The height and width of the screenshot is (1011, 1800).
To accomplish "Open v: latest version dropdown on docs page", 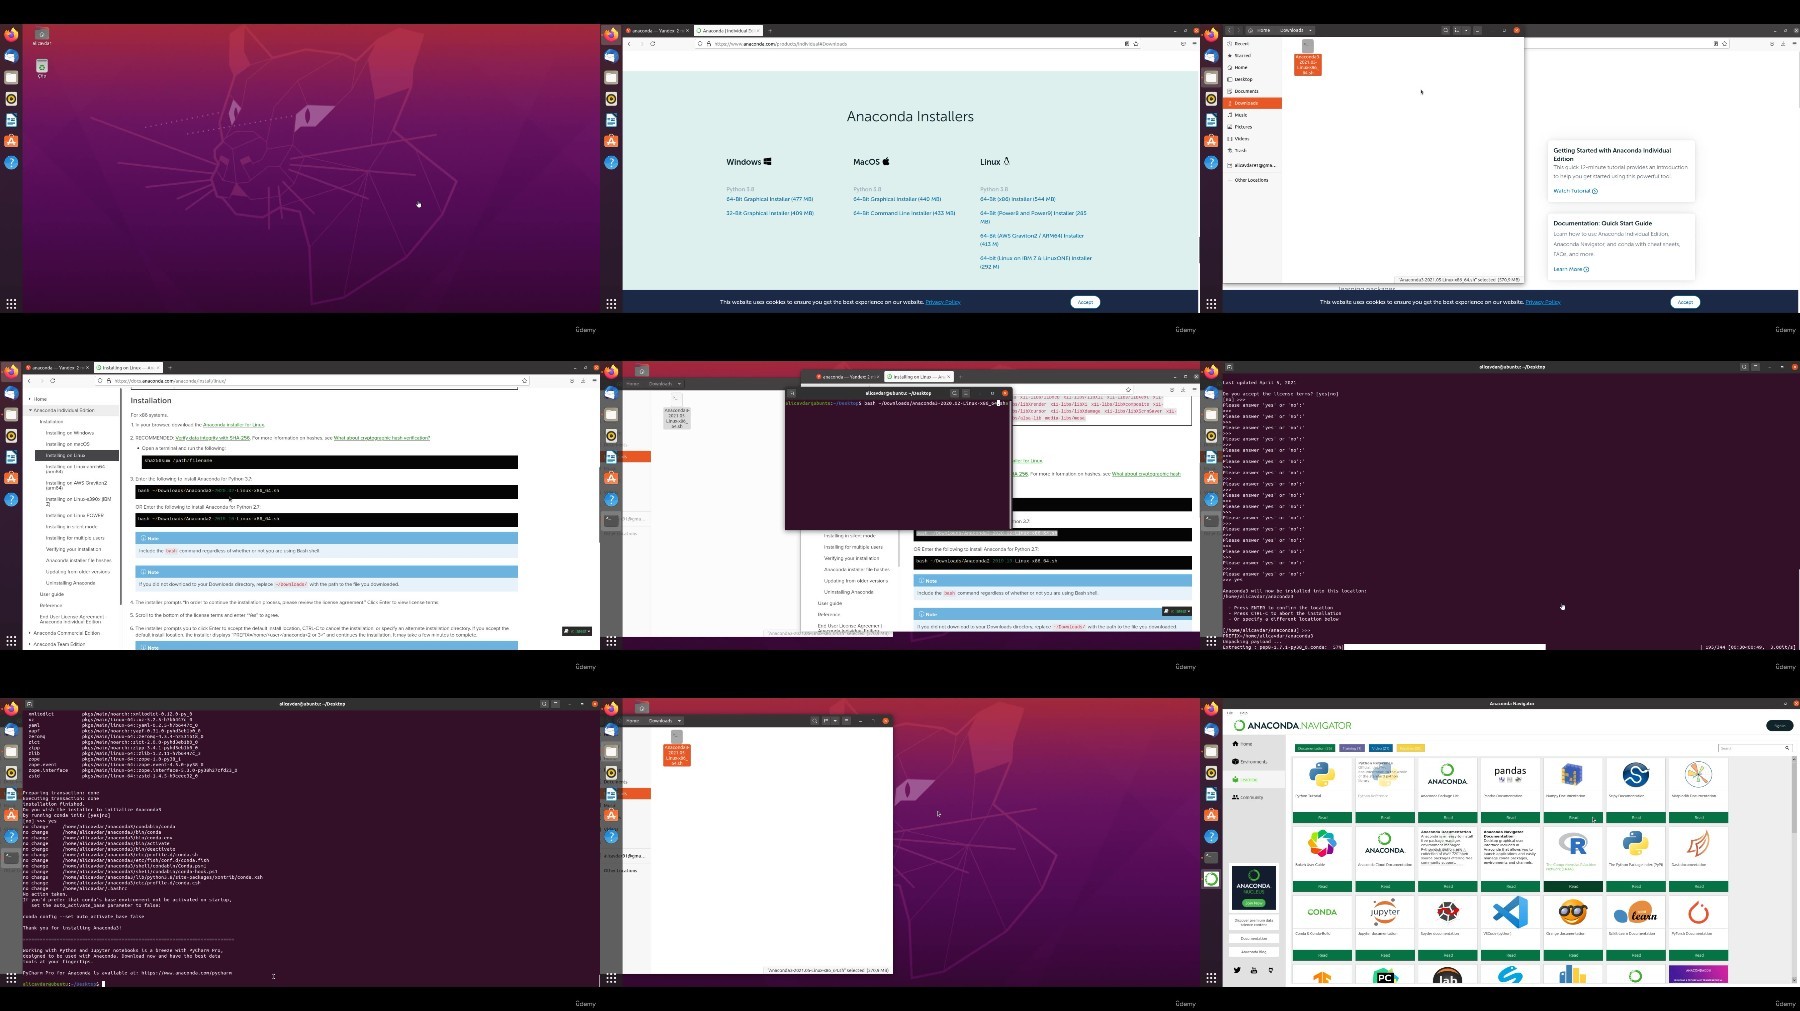I will [577, 631].
